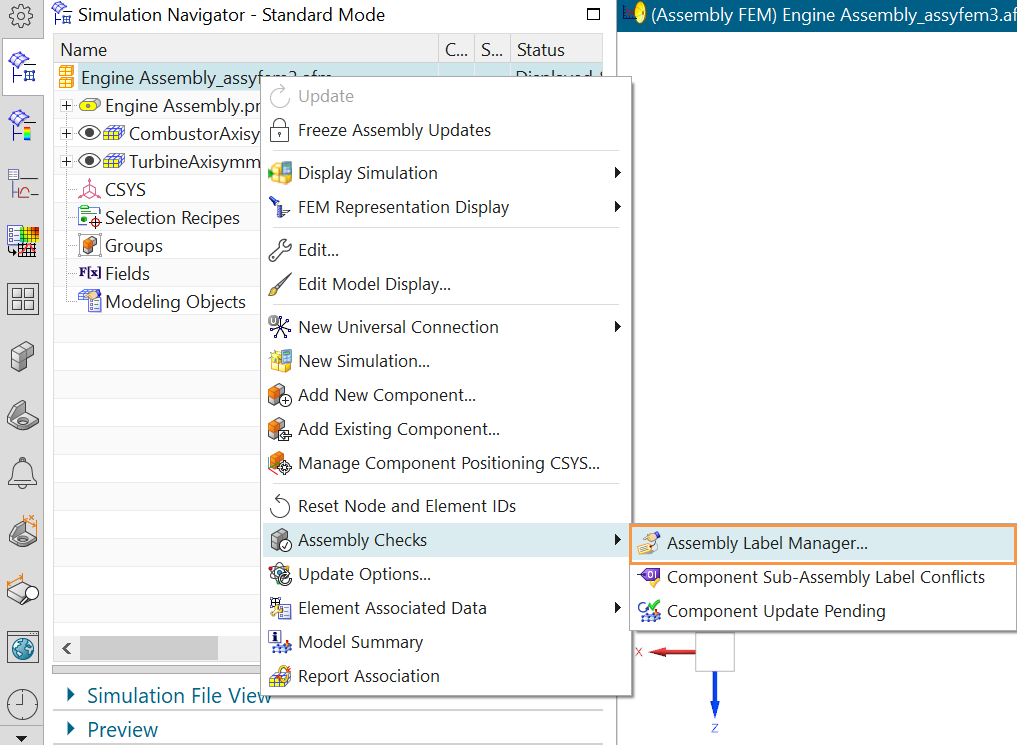Image resolution: width=1017 pixels, height=745 pixels.
Task: Click the Status column header
Action: [x=541, y=50]
